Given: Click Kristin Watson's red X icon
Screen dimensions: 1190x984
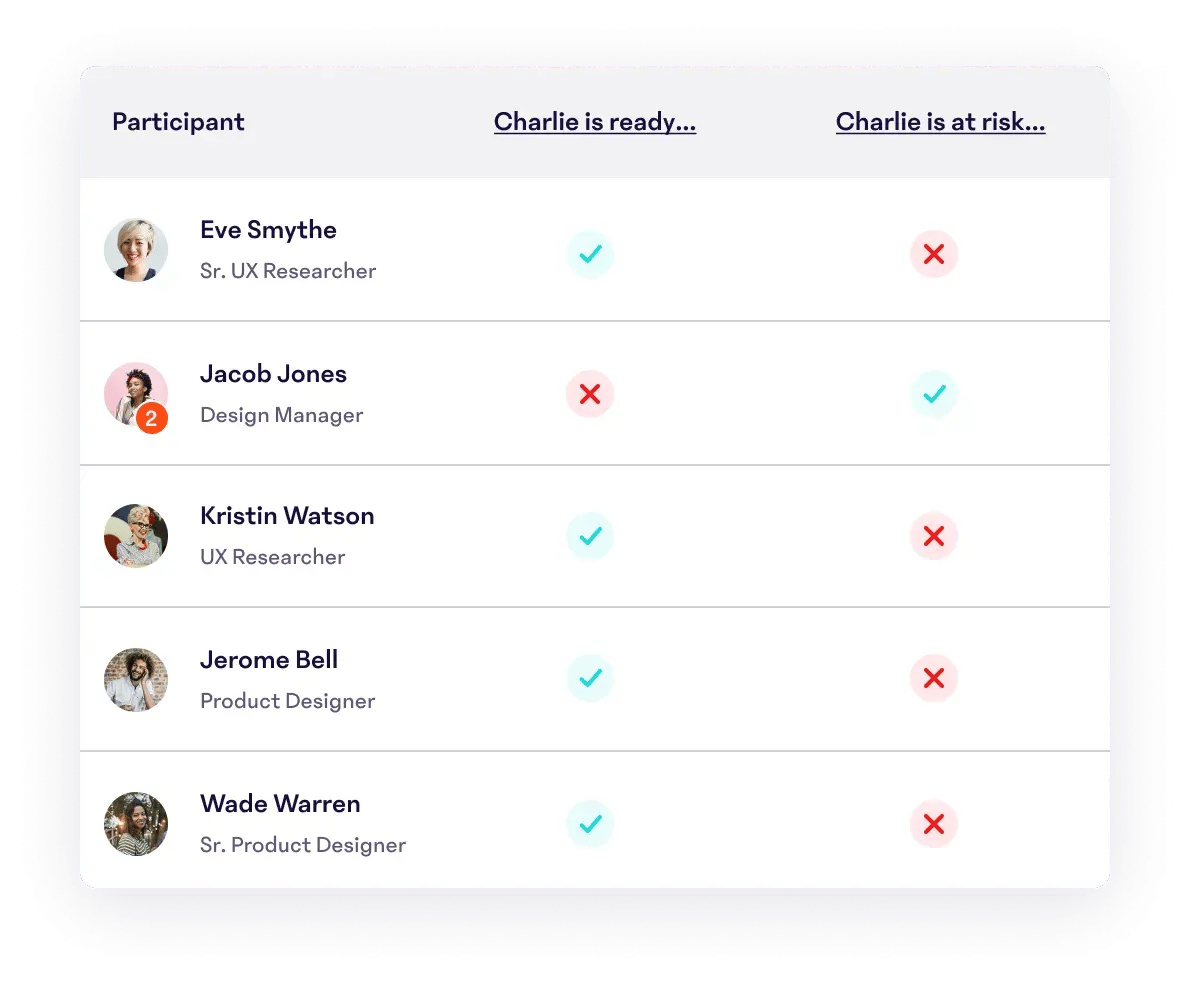Looking at the screenshot, I should [x=934, y=536].
